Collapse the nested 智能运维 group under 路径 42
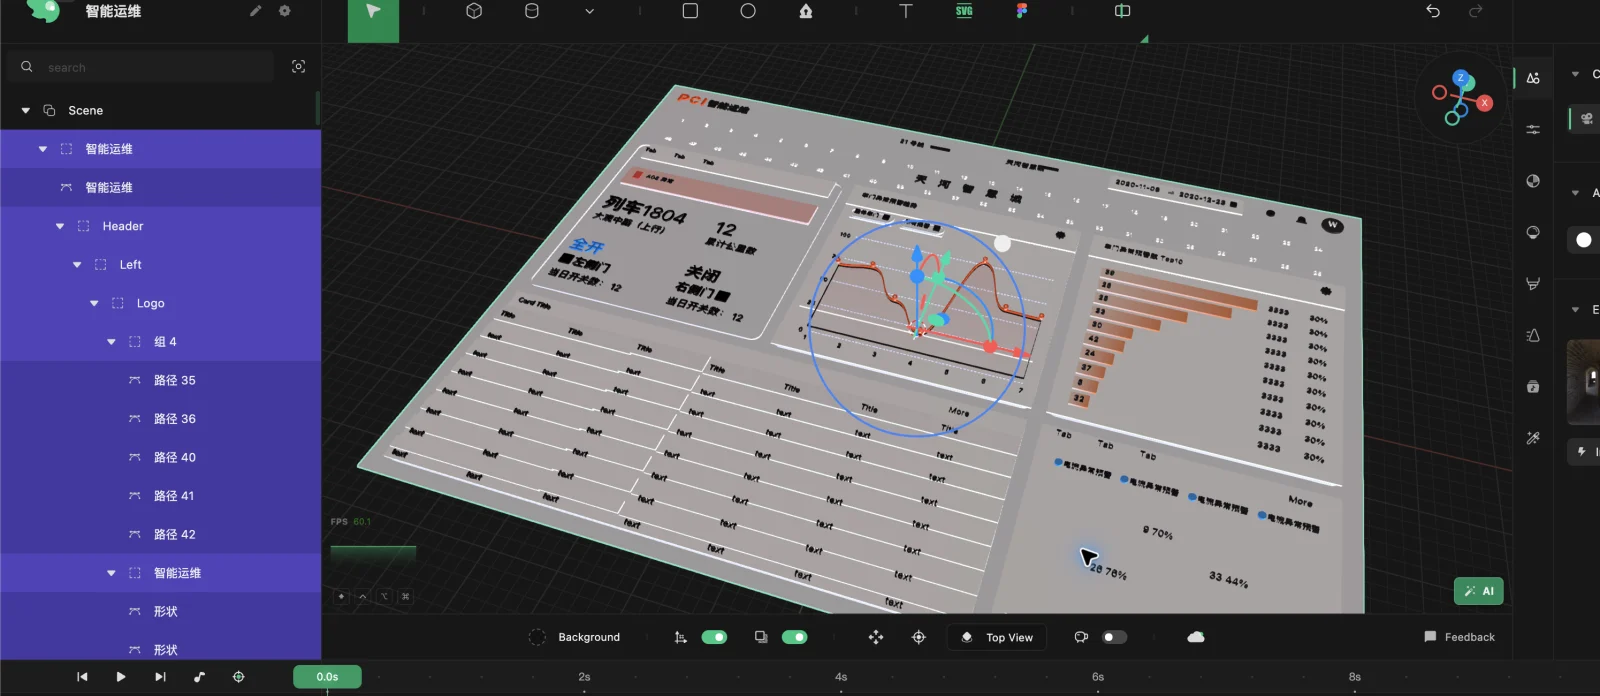The height and width of the screenshot is (696, 1600). [x=111, y=573]
